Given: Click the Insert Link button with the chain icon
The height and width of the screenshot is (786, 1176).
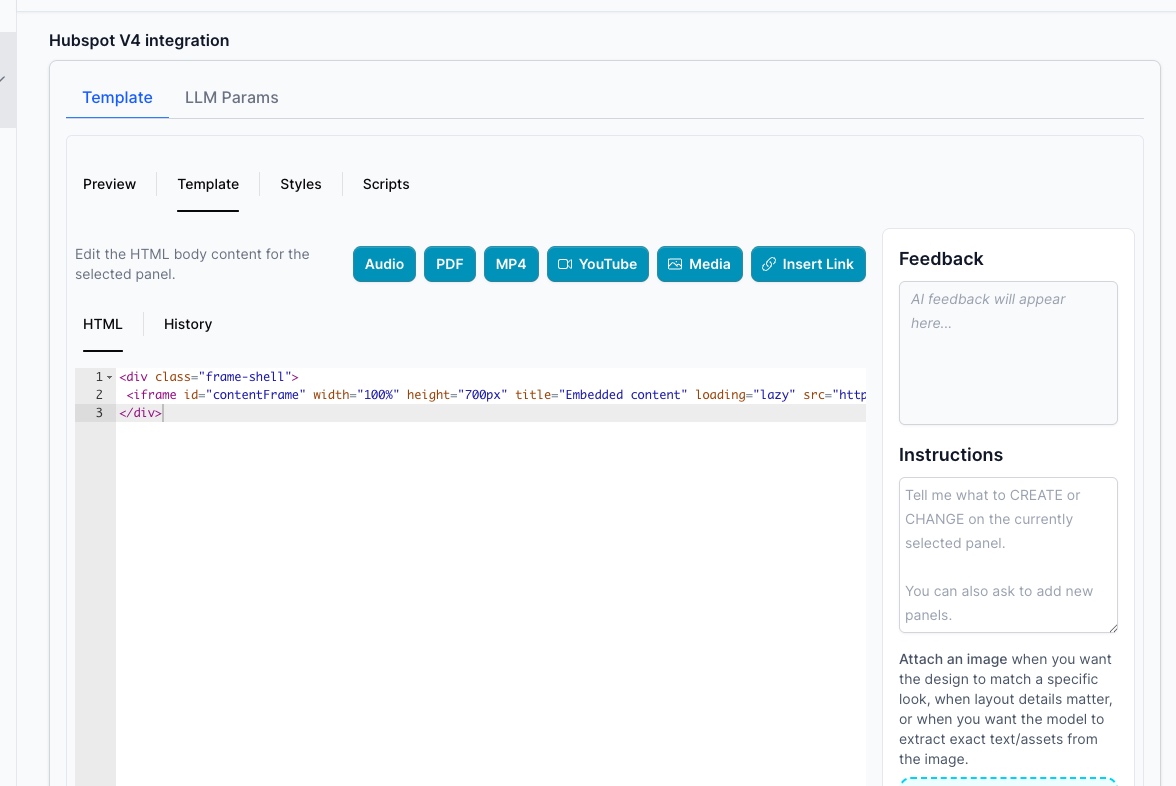Looking at the screenshot, I should point(808,264).
